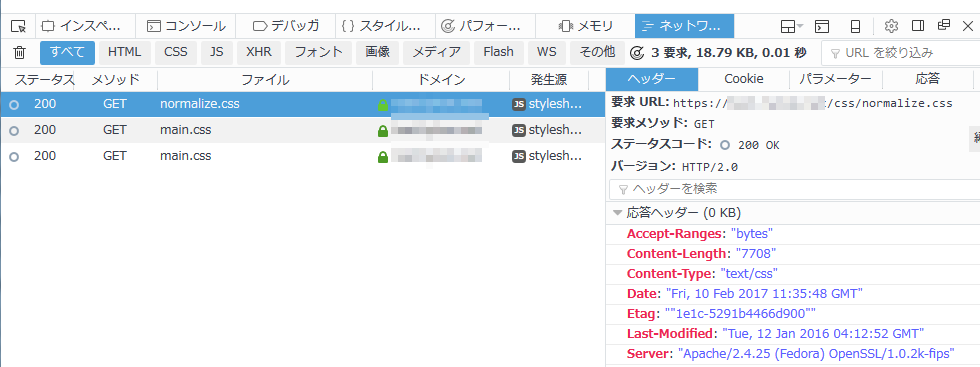Select the ネットワーク tab
The image size is (980, 367).
[x=684, y=26]
